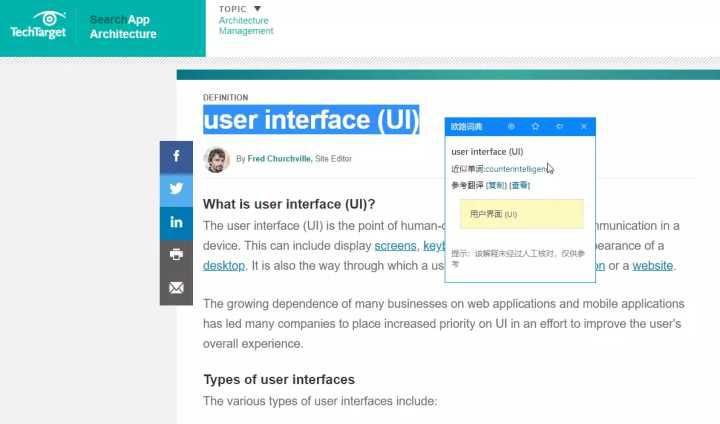Share the article on Facebook
Viewport: 720px width, 424px height.
176,157
